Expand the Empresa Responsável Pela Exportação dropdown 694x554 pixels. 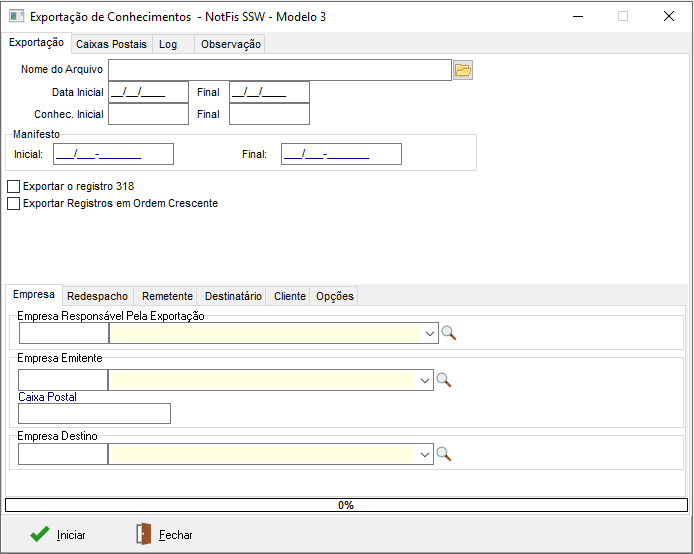coord(429,333)
